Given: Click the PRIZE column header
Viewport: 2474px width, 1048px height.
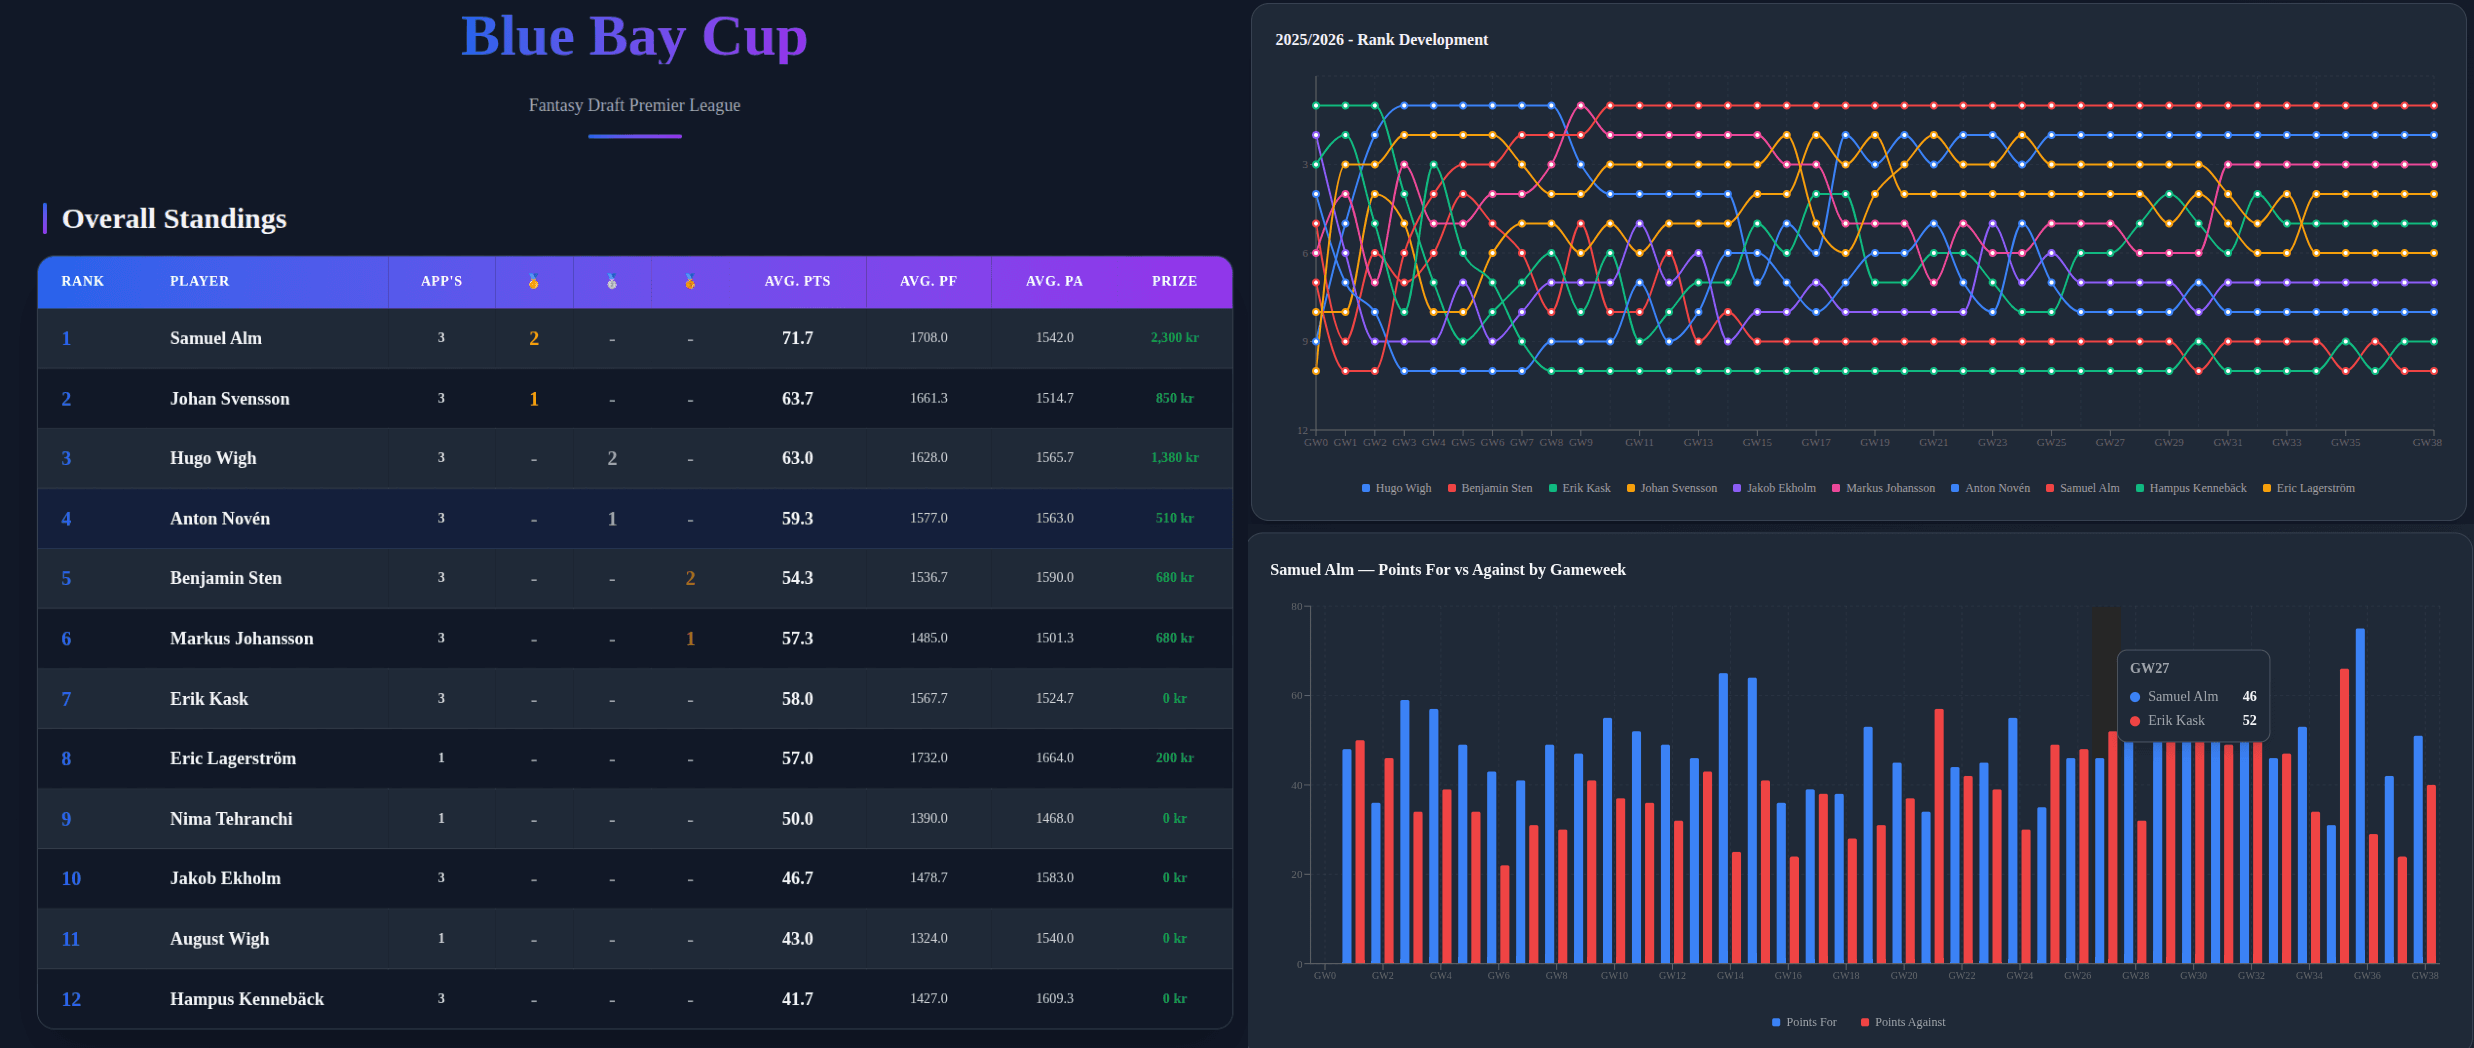Looking at the screenshot, I should click(x=1175, y=281).
